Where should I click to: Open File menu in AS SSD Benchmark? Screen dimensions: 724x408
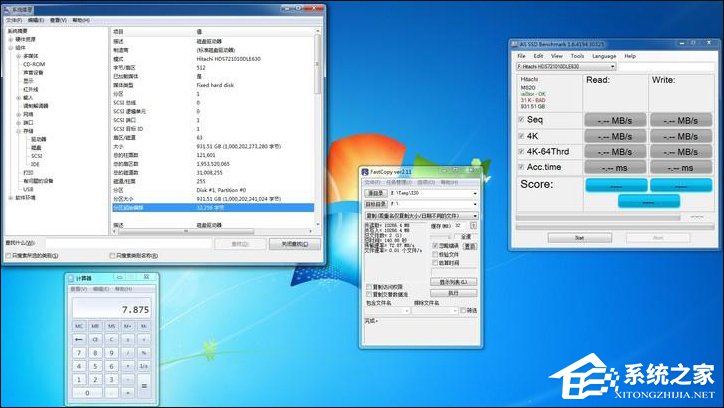tap(521, 56)
